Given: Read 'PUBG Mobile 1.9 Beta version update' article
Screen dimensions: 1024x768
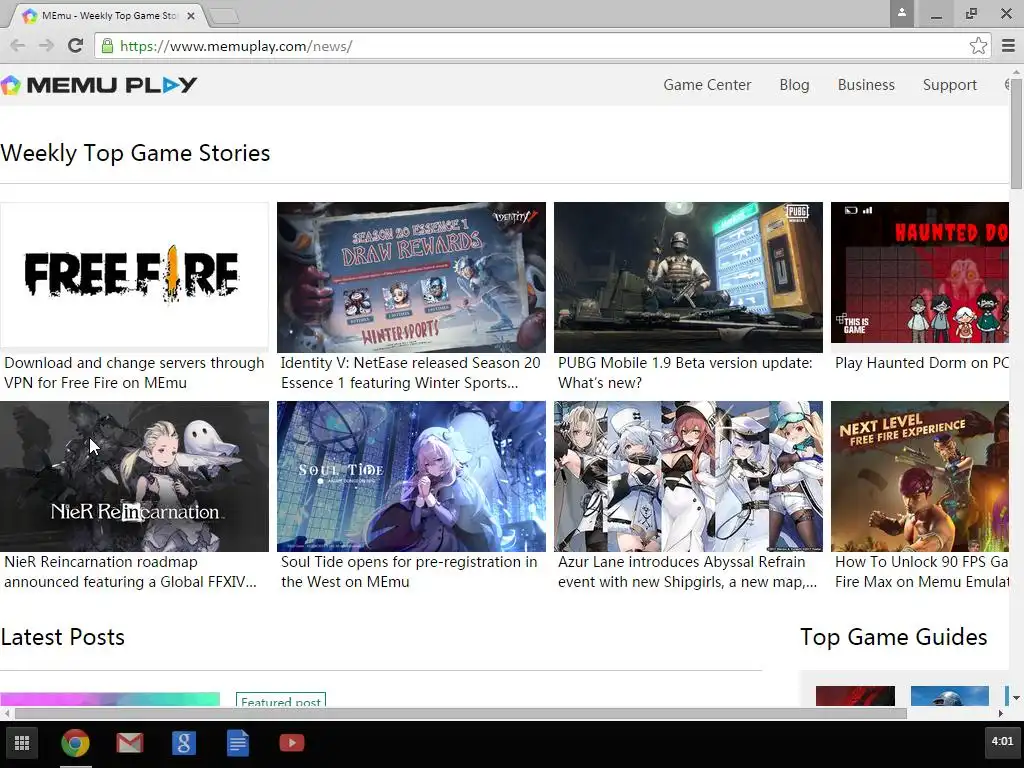Looking at the screenshot, I should (x=685, y=373).
